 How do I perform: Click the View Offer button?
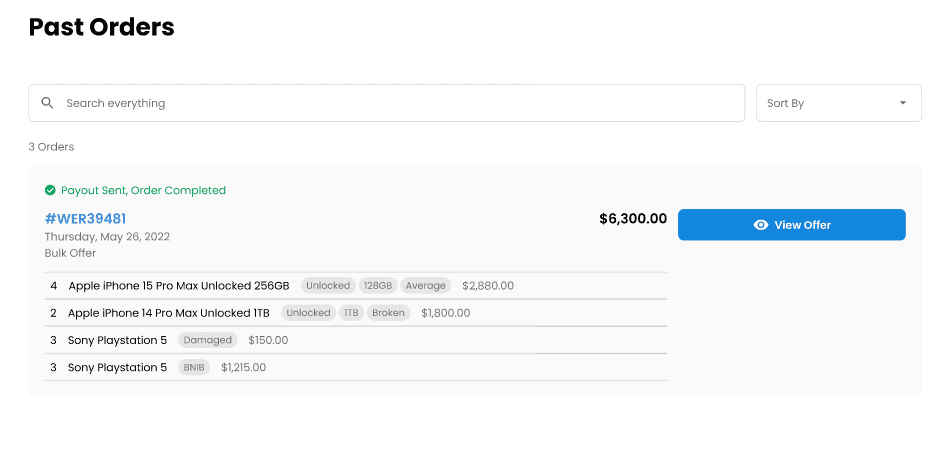click(x=792, y=225)
